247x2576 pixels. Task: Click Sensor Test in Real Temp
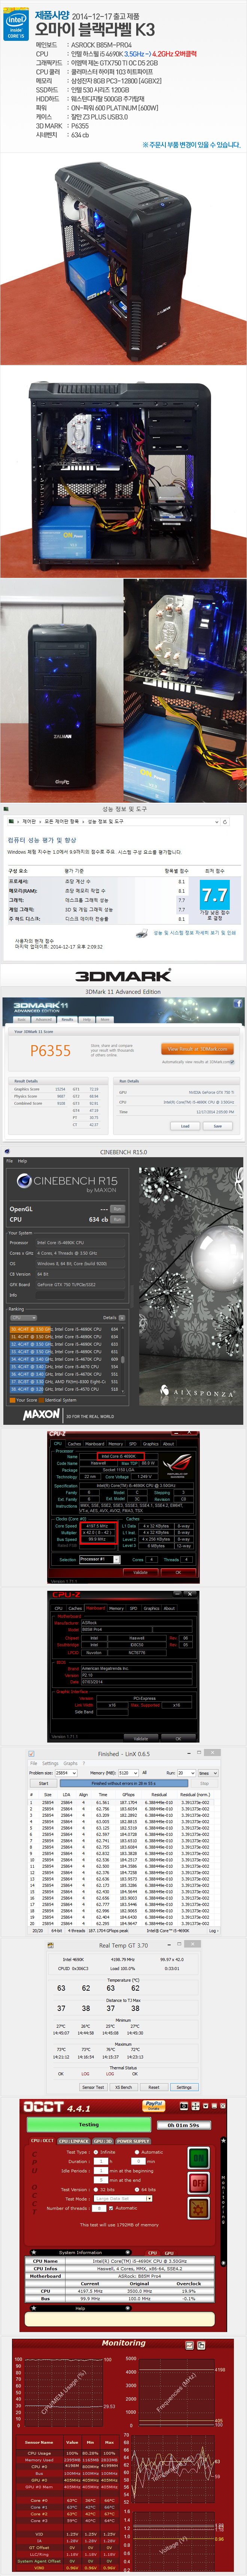click(x=93, y=2087)
